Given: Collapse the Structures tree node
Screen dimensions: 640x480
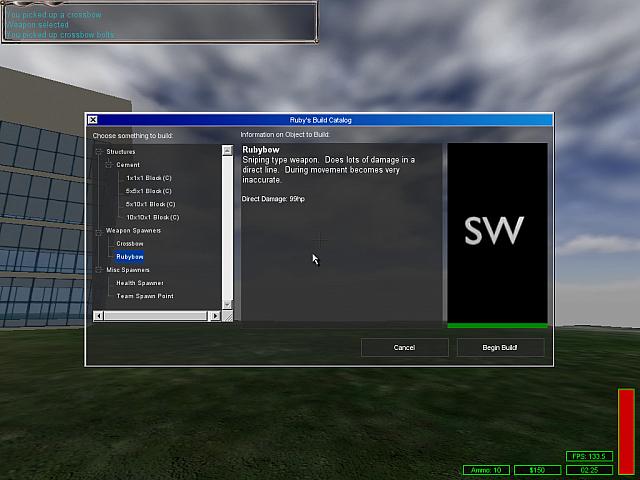Looking at the screenshot, I should 99,152.
